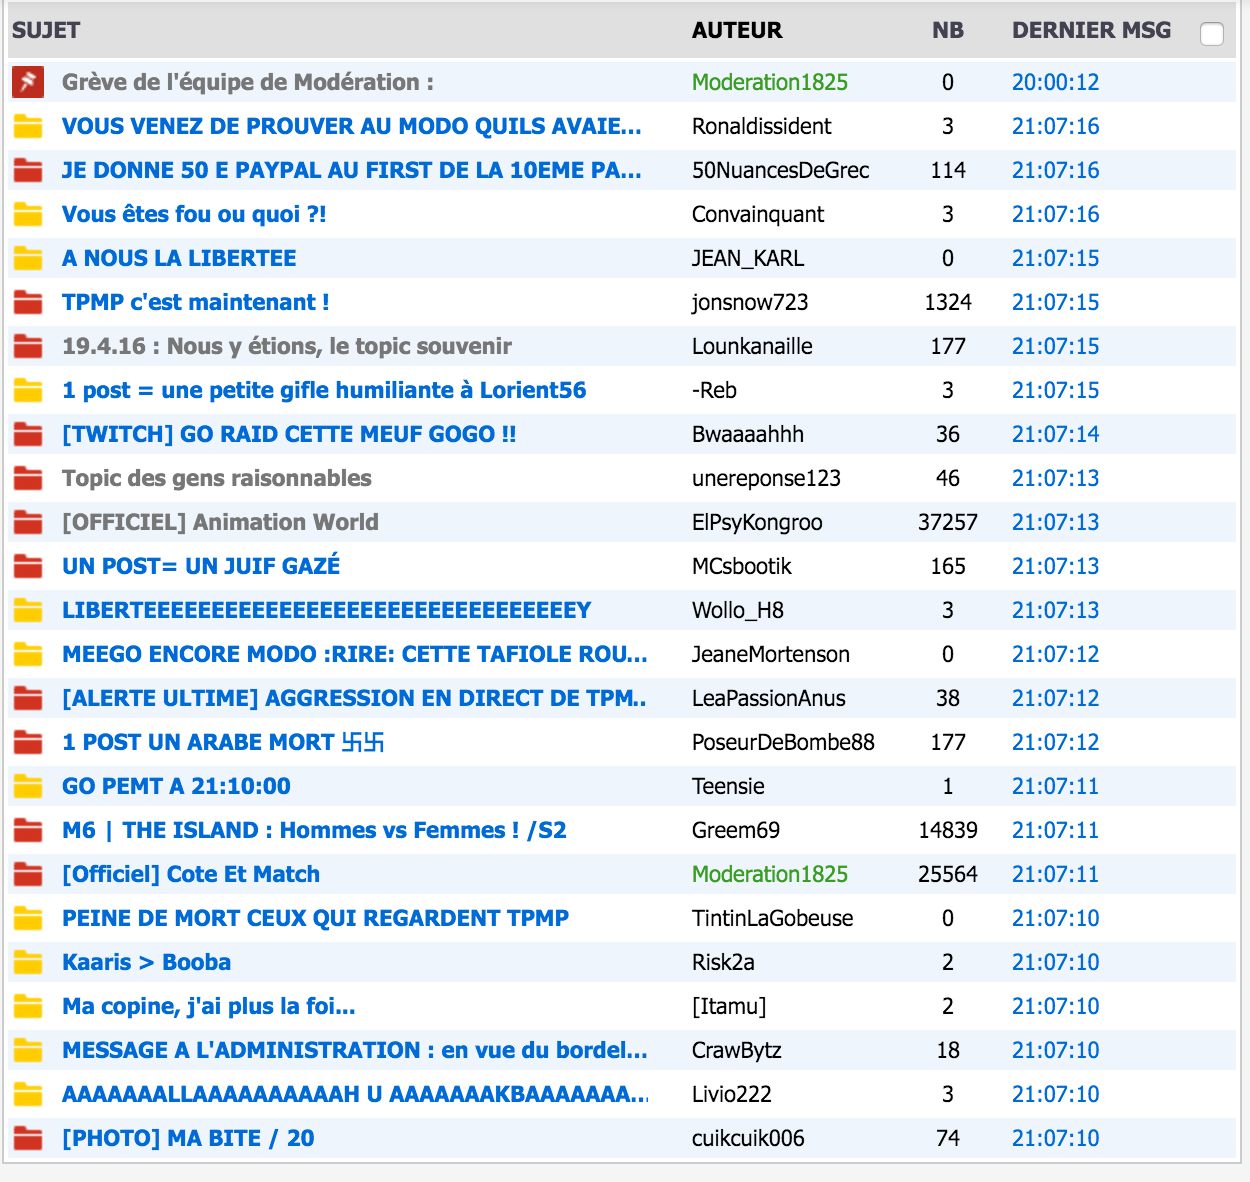This screenshot has height=1182, width=1250.
Task: Jump to last message of Cote Et Match topic
Action: (x=1055, y=874)
